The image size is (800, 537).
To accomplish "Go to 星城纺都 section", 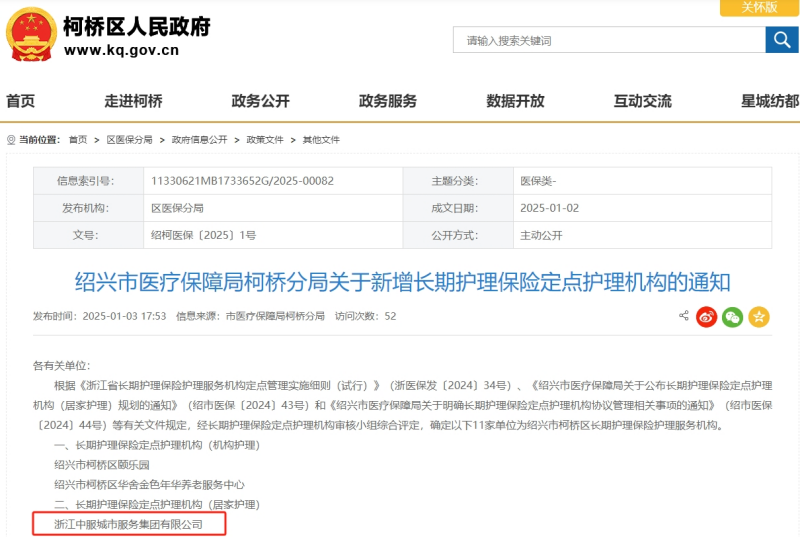I will coord(769,101).
